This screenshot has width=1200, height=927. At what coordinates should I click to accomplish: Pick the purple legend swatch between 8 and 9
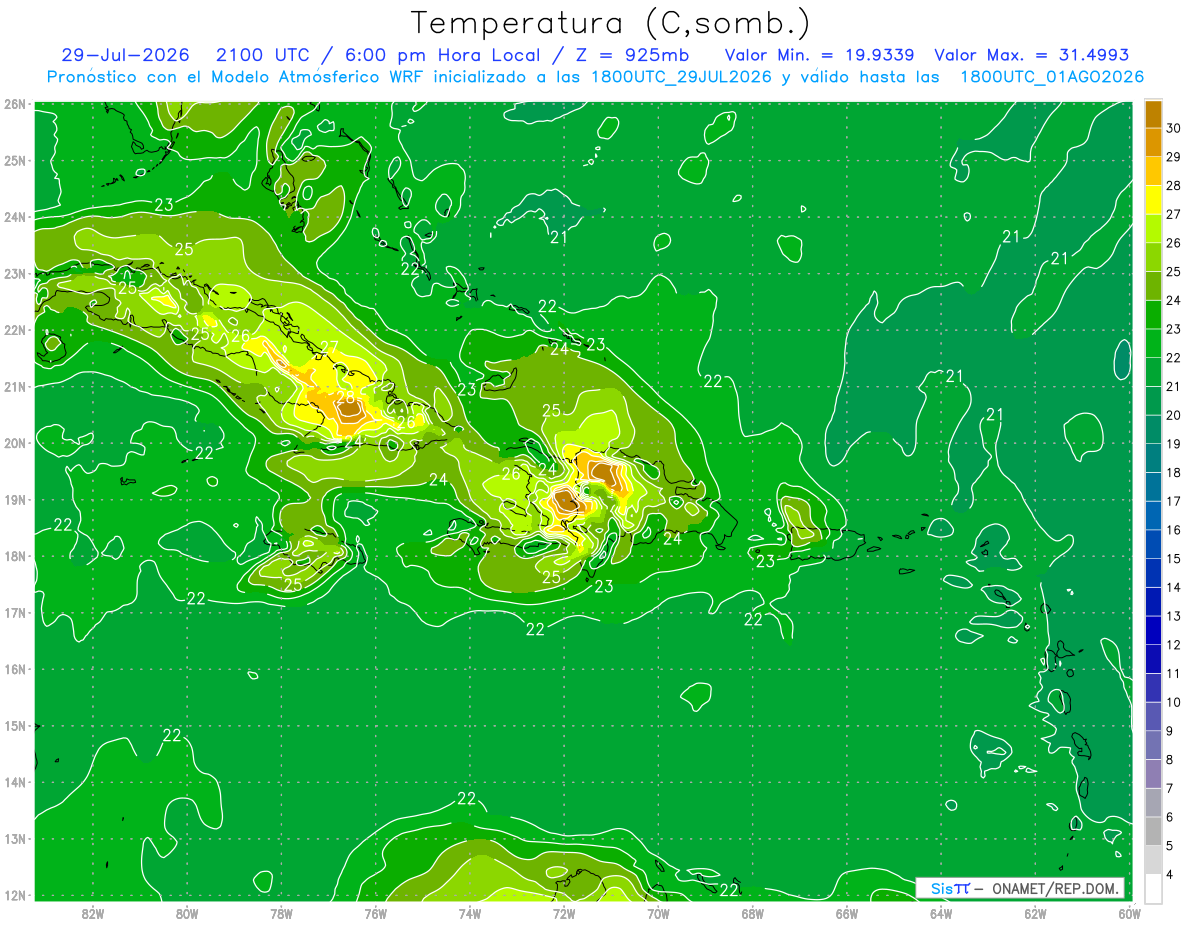pos(1153,745)
